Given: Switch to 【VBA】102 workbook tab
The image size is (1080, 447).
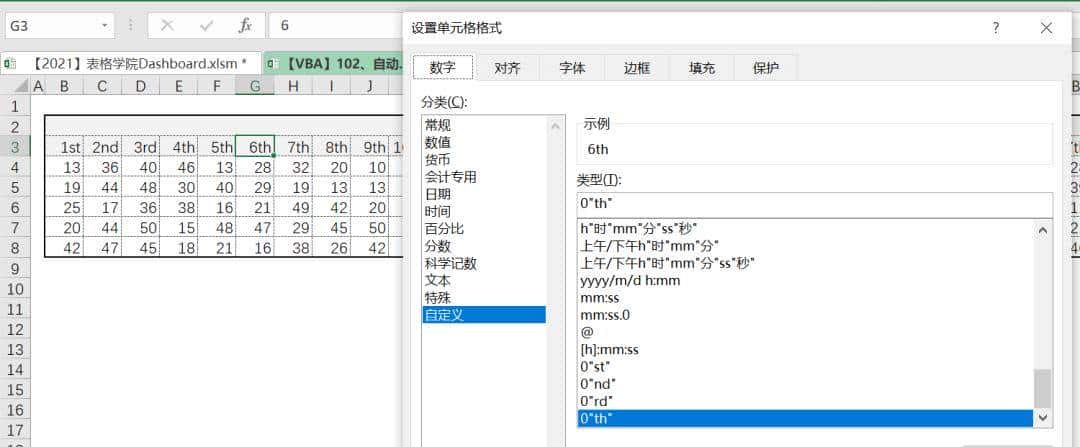Looking at the screenshot, I should [333, 64].
